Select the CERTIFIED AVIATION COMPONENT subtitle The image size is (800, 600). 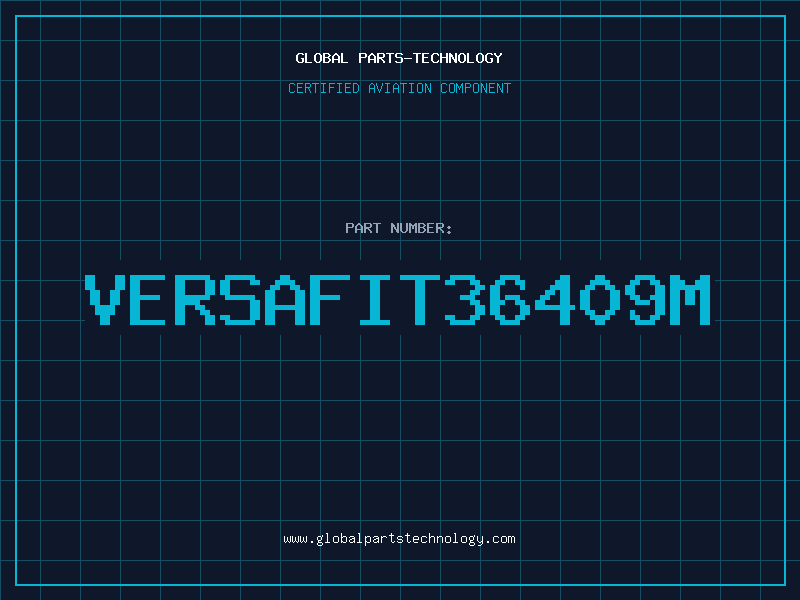pos(399,88)
